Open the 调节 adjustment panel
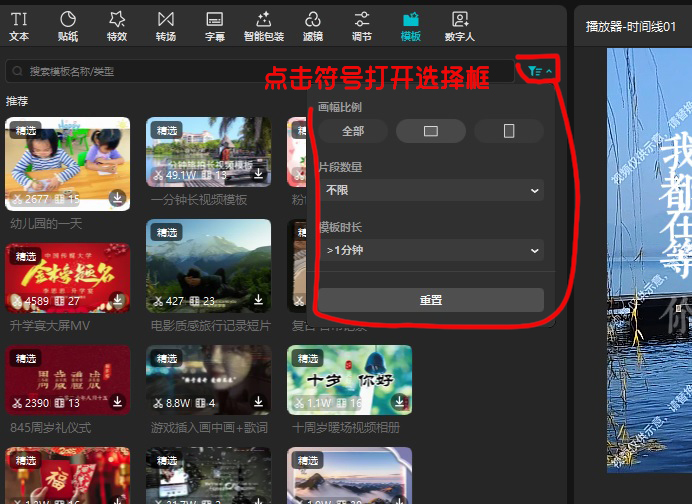The image size is (692, 504). (x=362, y=25)
